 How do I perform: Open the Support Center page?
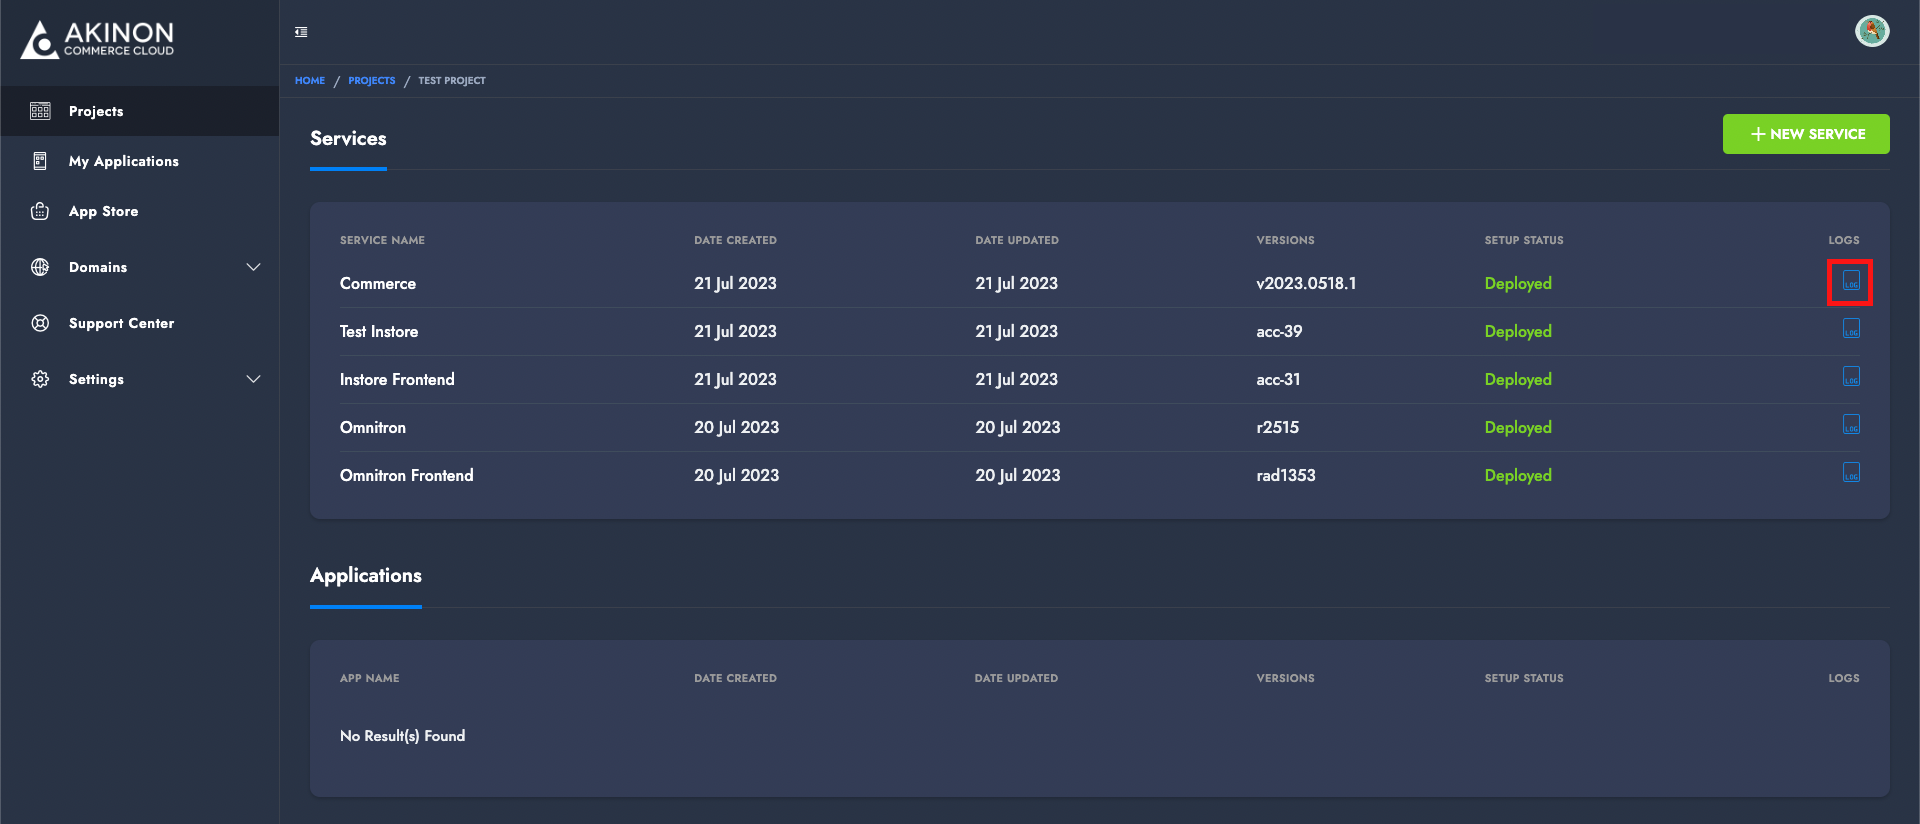(121, 323)
